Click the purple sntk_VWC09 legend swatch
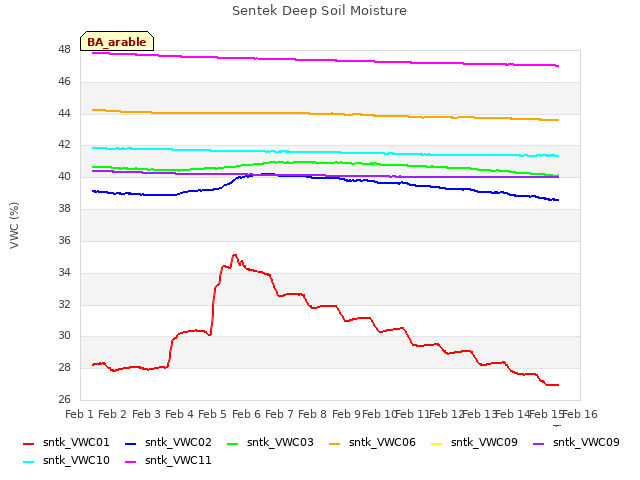Screen dimensions: 640x480 tap(539, 444)
